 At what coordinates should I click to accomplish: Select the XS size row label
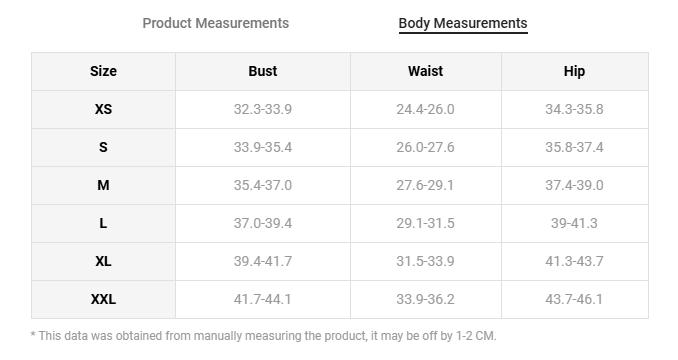pyautogui.click(x=103, y=109)
